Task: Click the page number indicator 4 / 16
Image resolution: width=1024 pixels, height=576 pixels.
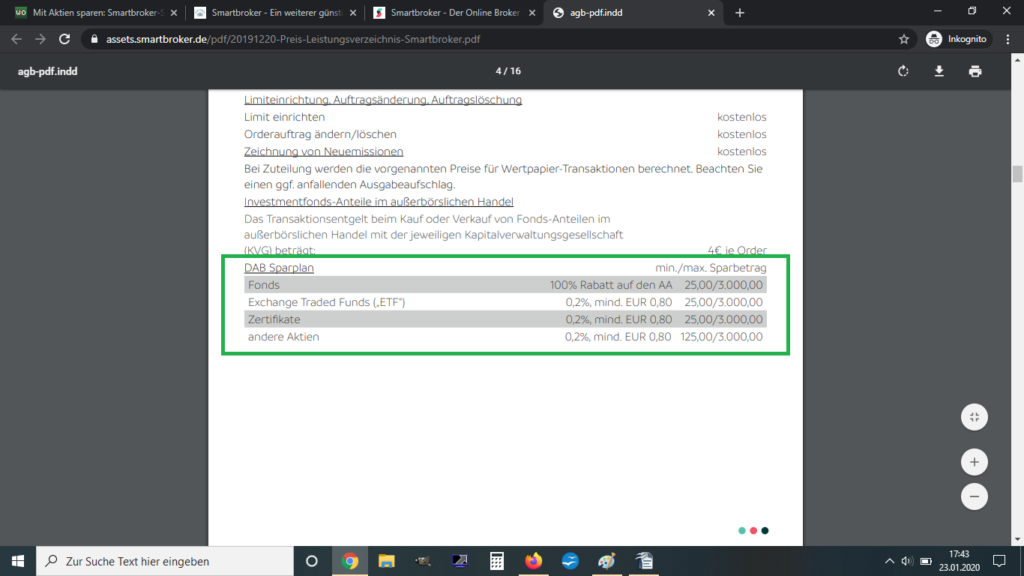Action: click(x=508, y=71)
